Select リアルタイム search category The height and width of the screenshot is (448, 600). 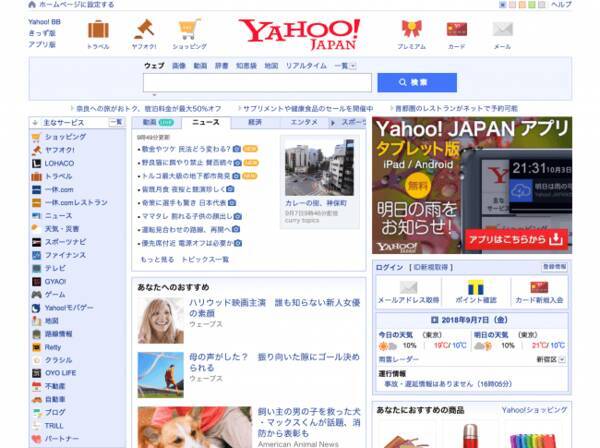point(306,66)
